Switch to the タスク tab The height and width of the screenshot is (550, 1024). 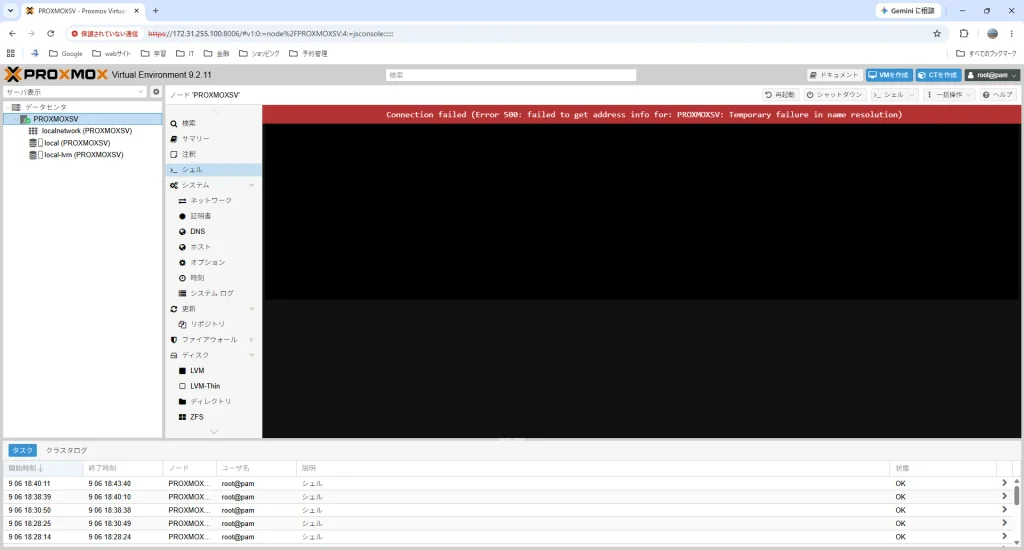(x=22, y=450)
